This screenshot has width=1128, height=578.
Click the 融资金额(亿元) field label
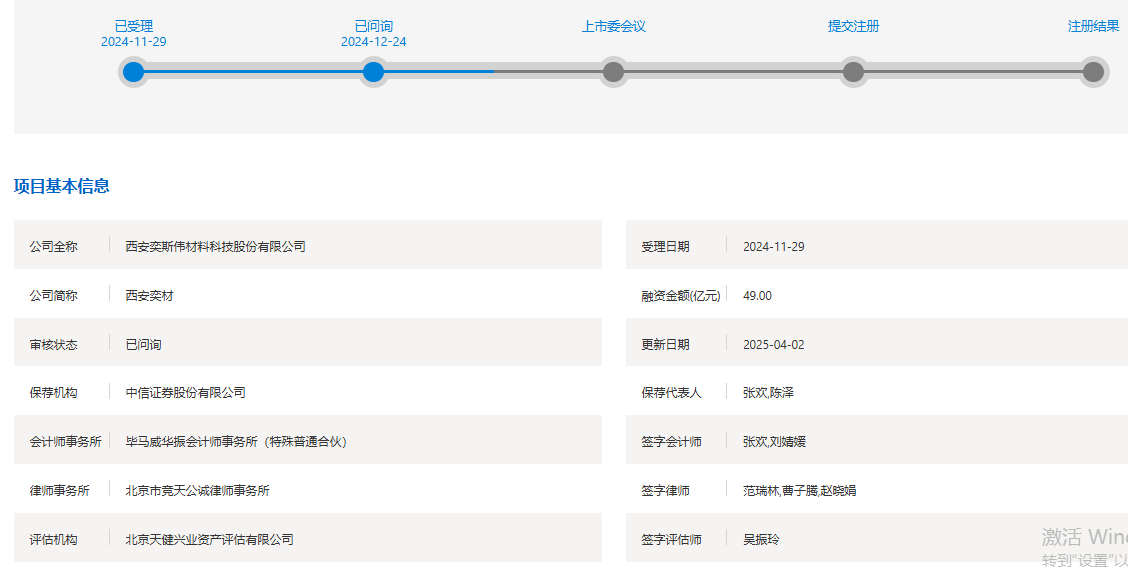681,295
